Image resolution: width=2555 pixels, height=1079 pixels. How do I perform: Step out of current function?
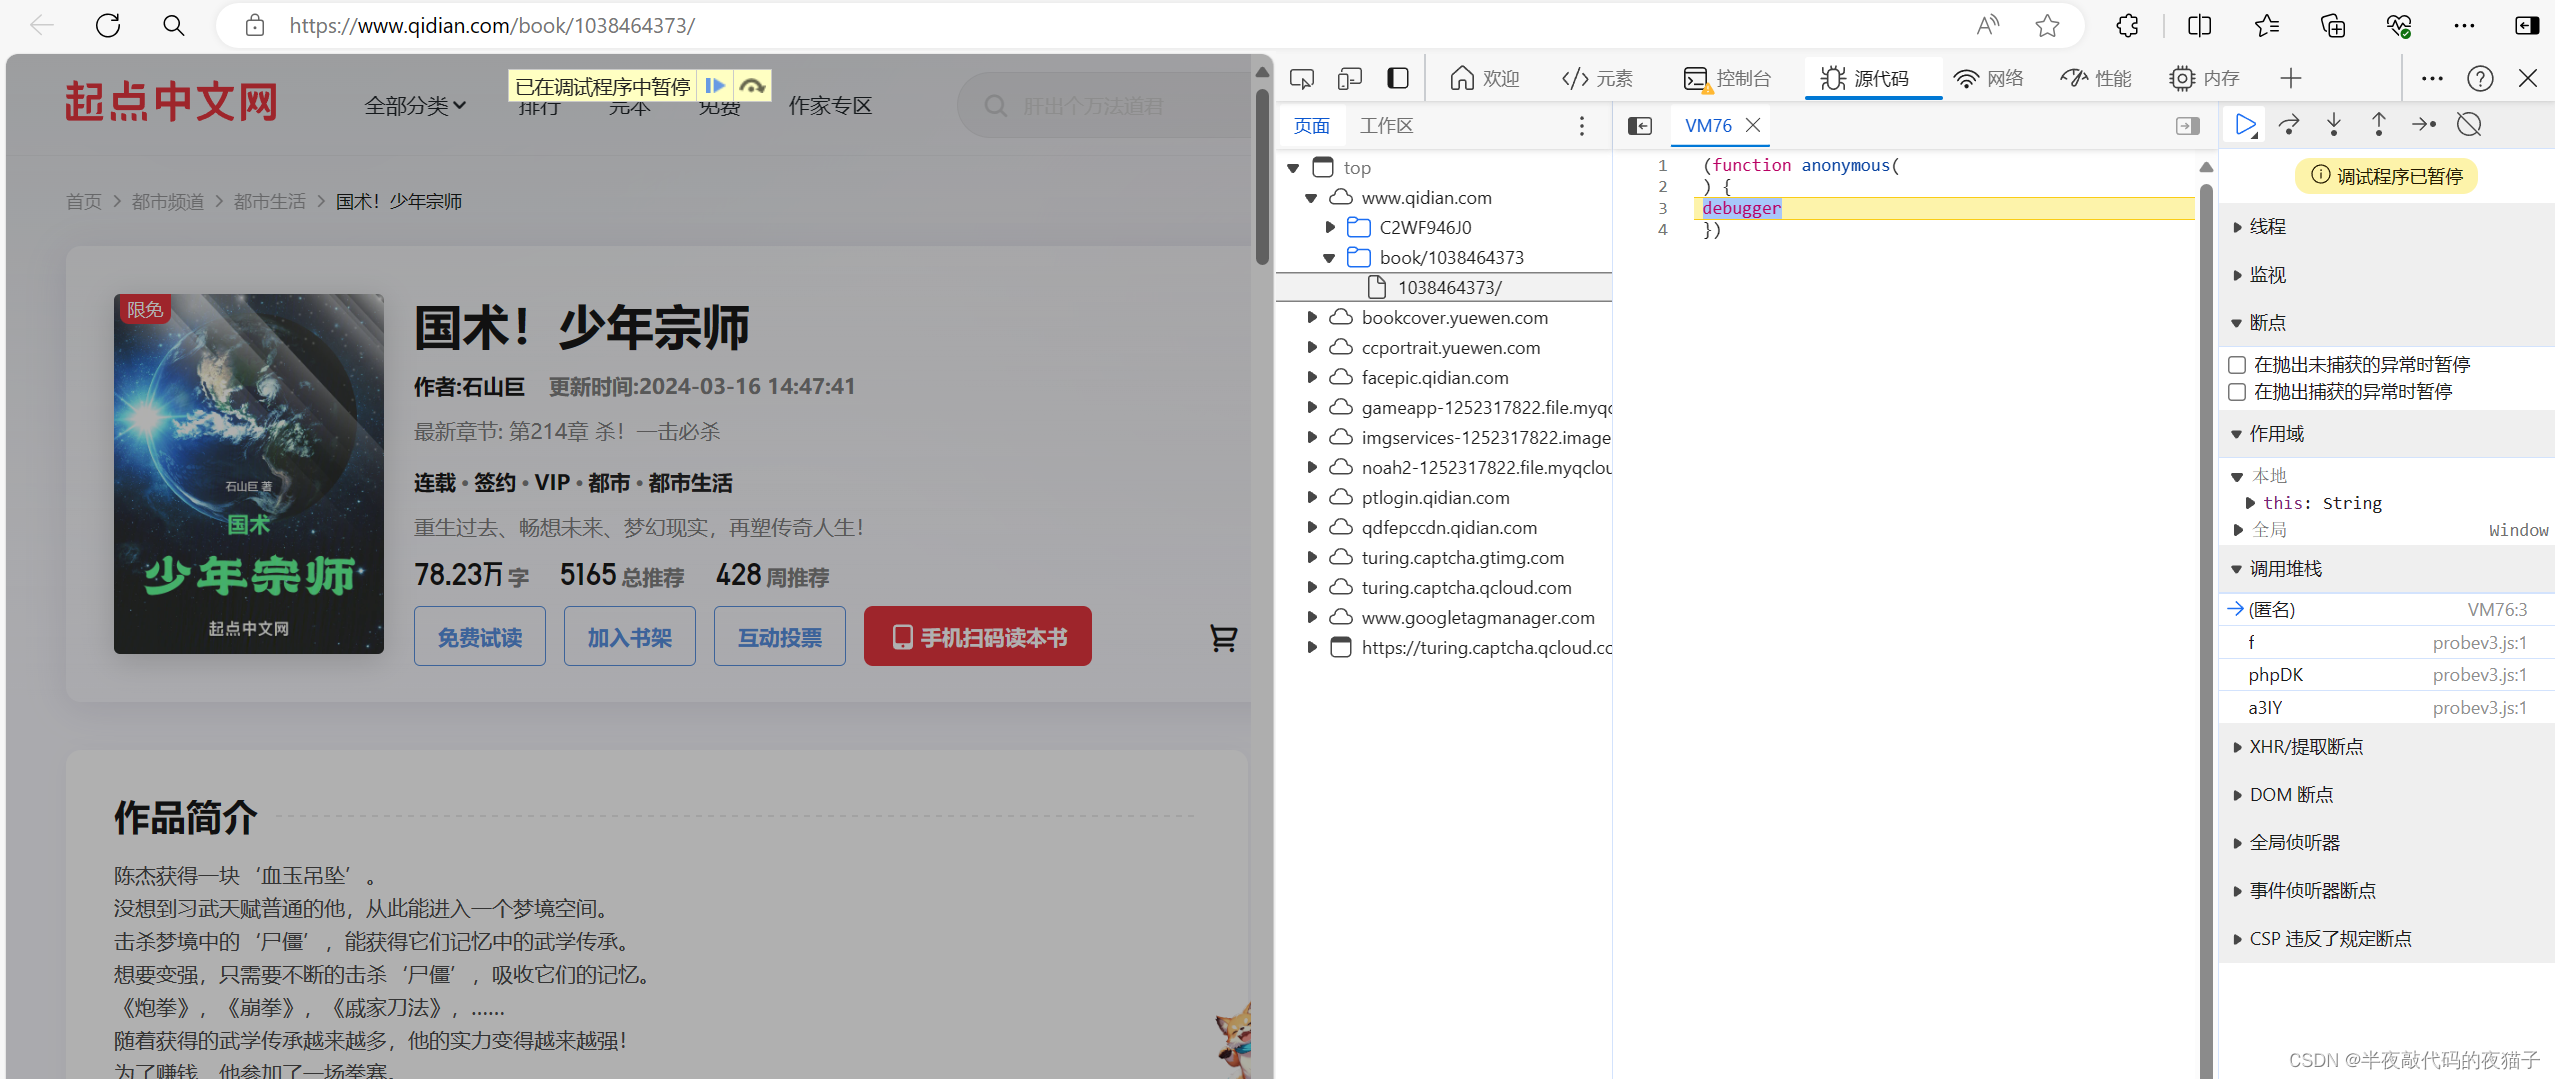pyautogui.click(x=2379, y=125)
